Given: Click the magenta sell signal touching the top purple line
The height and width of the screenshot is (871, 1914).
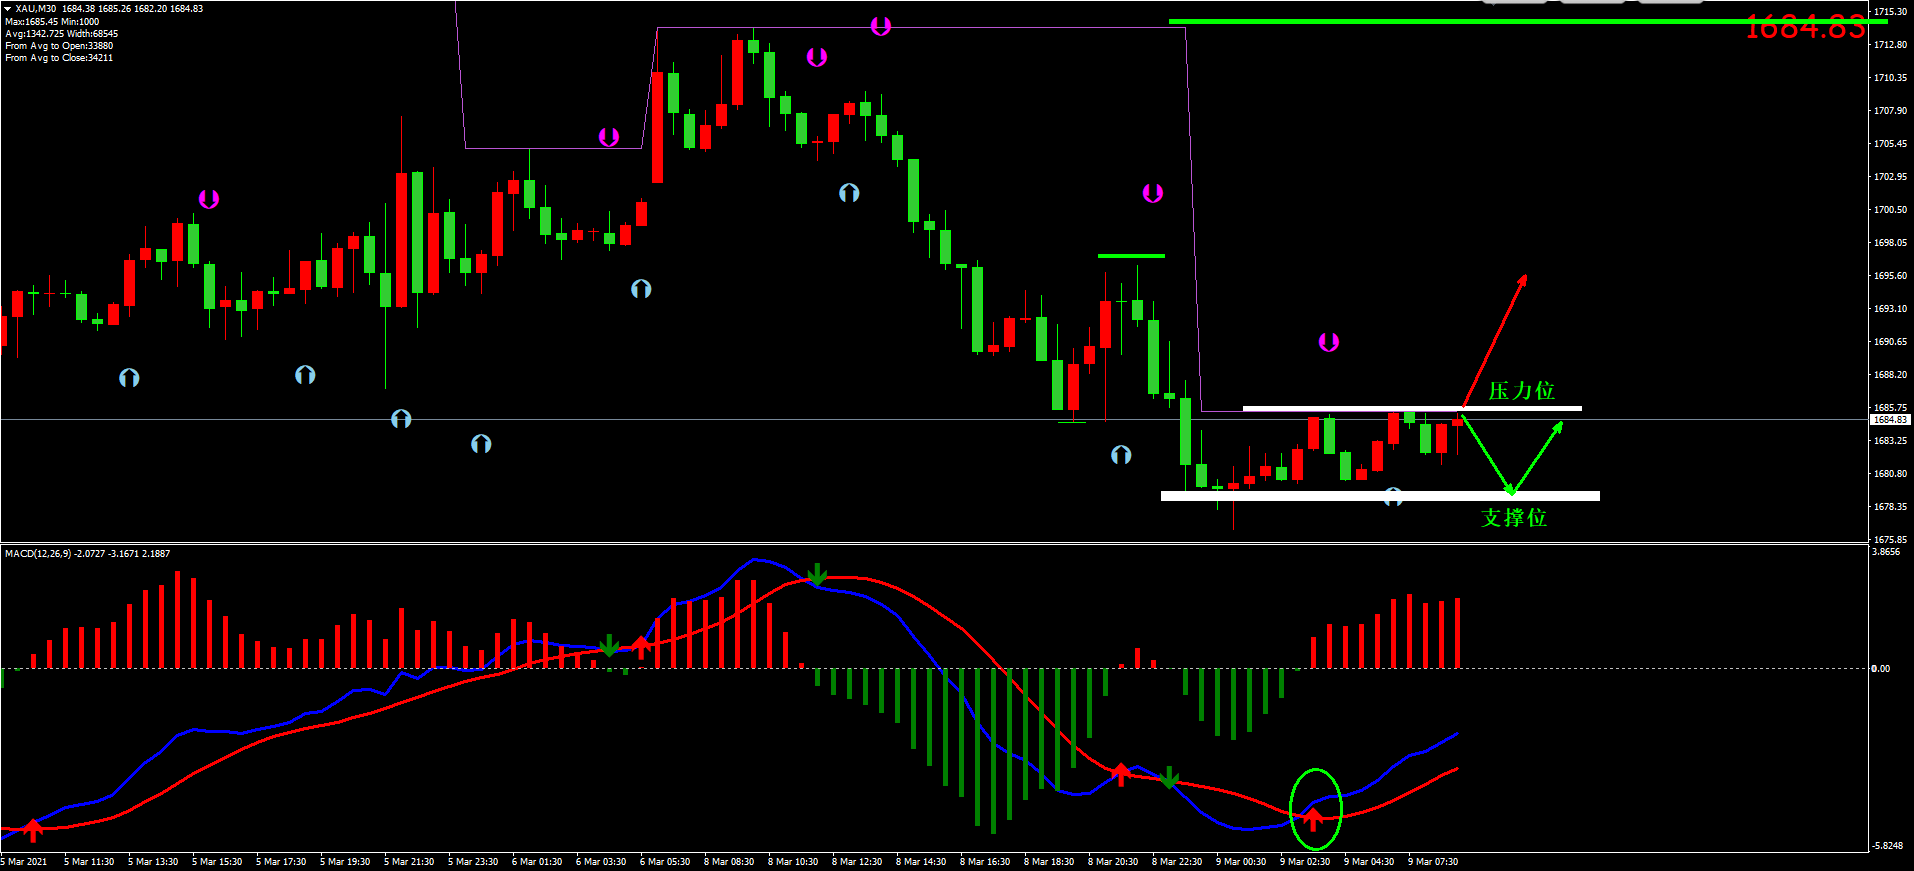Looking at the screenshot, I should tap(880, 26).
